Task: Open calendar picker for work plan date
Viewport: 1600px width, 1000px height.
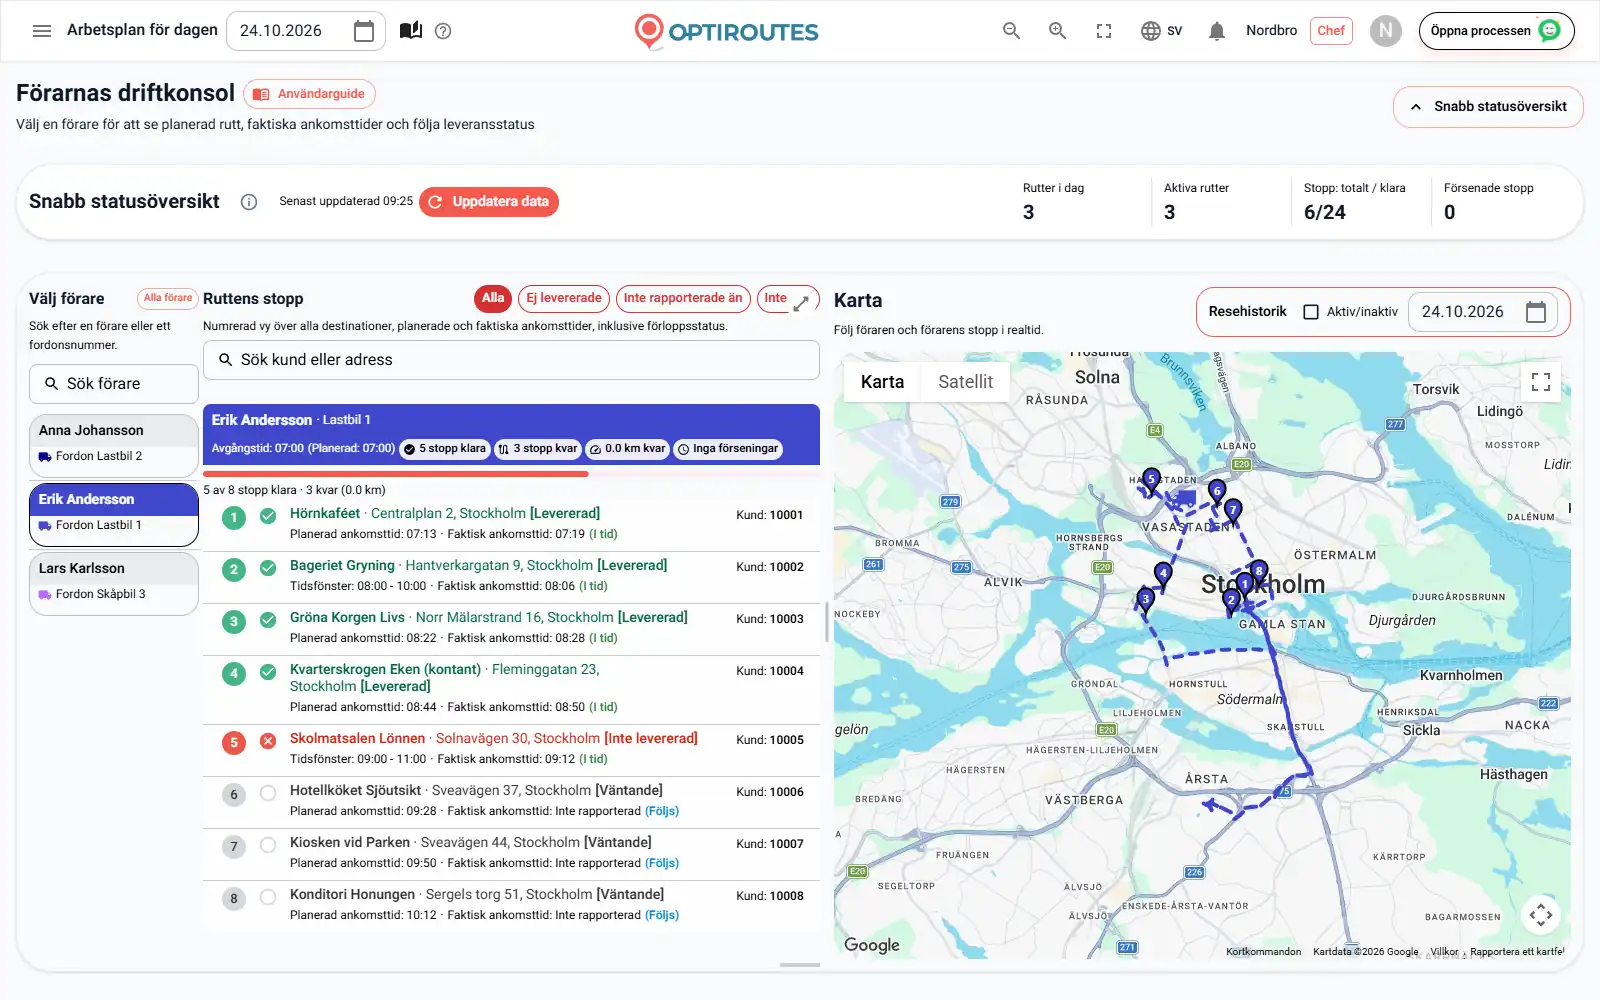Action: (364, 31)
